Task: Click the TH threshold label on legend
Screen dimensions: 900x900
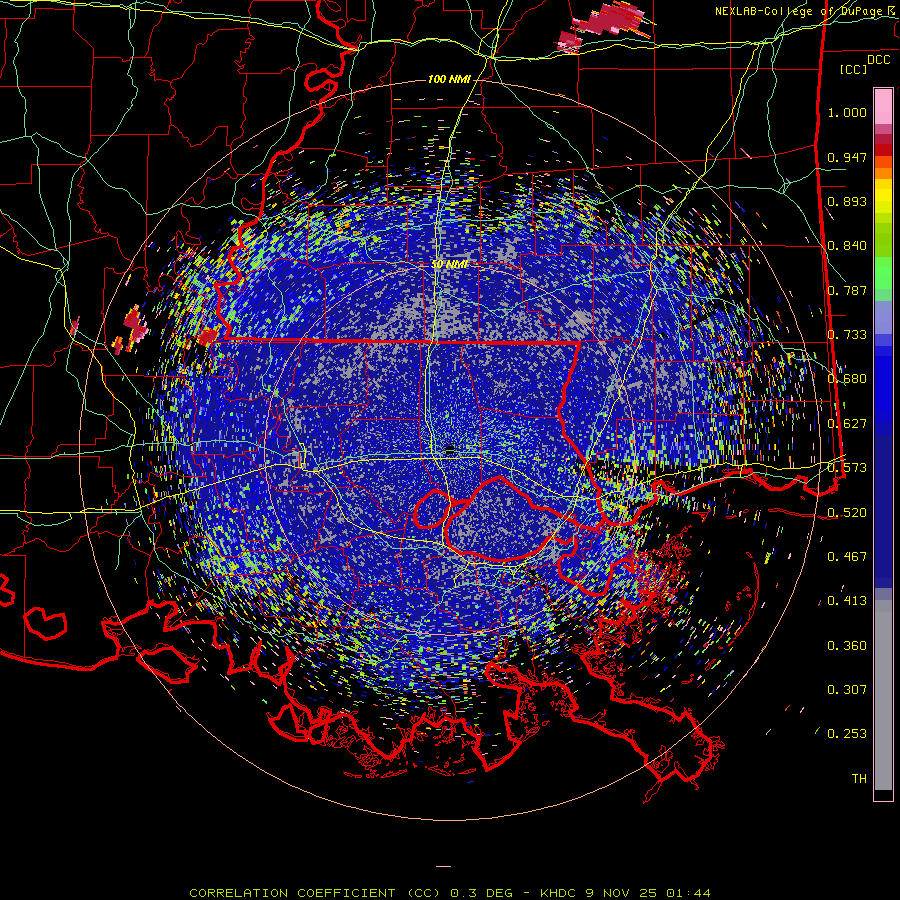Action: point(859,779)
